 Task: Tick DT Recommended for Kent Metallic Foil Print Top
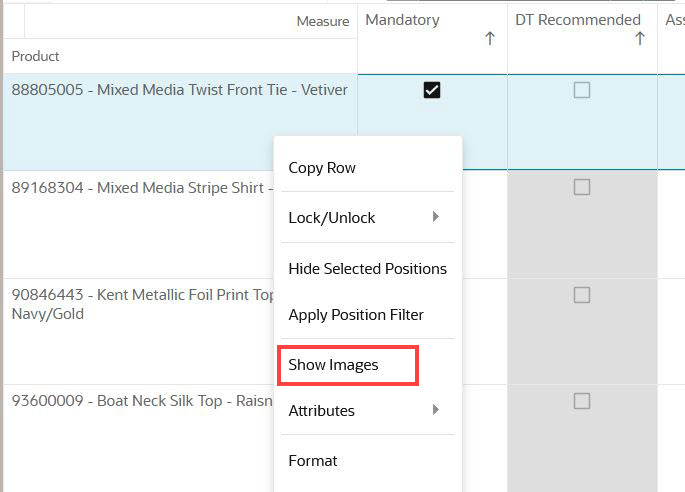coord(581,295)
